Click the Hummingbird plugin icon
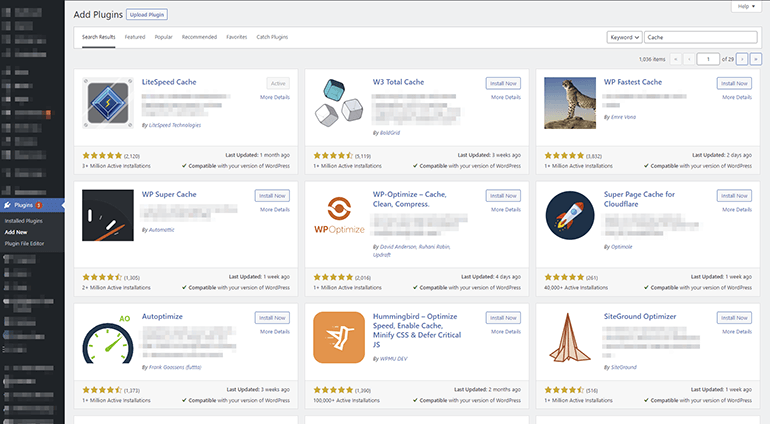Screen dimensions: 770x424 pos(341,337)
